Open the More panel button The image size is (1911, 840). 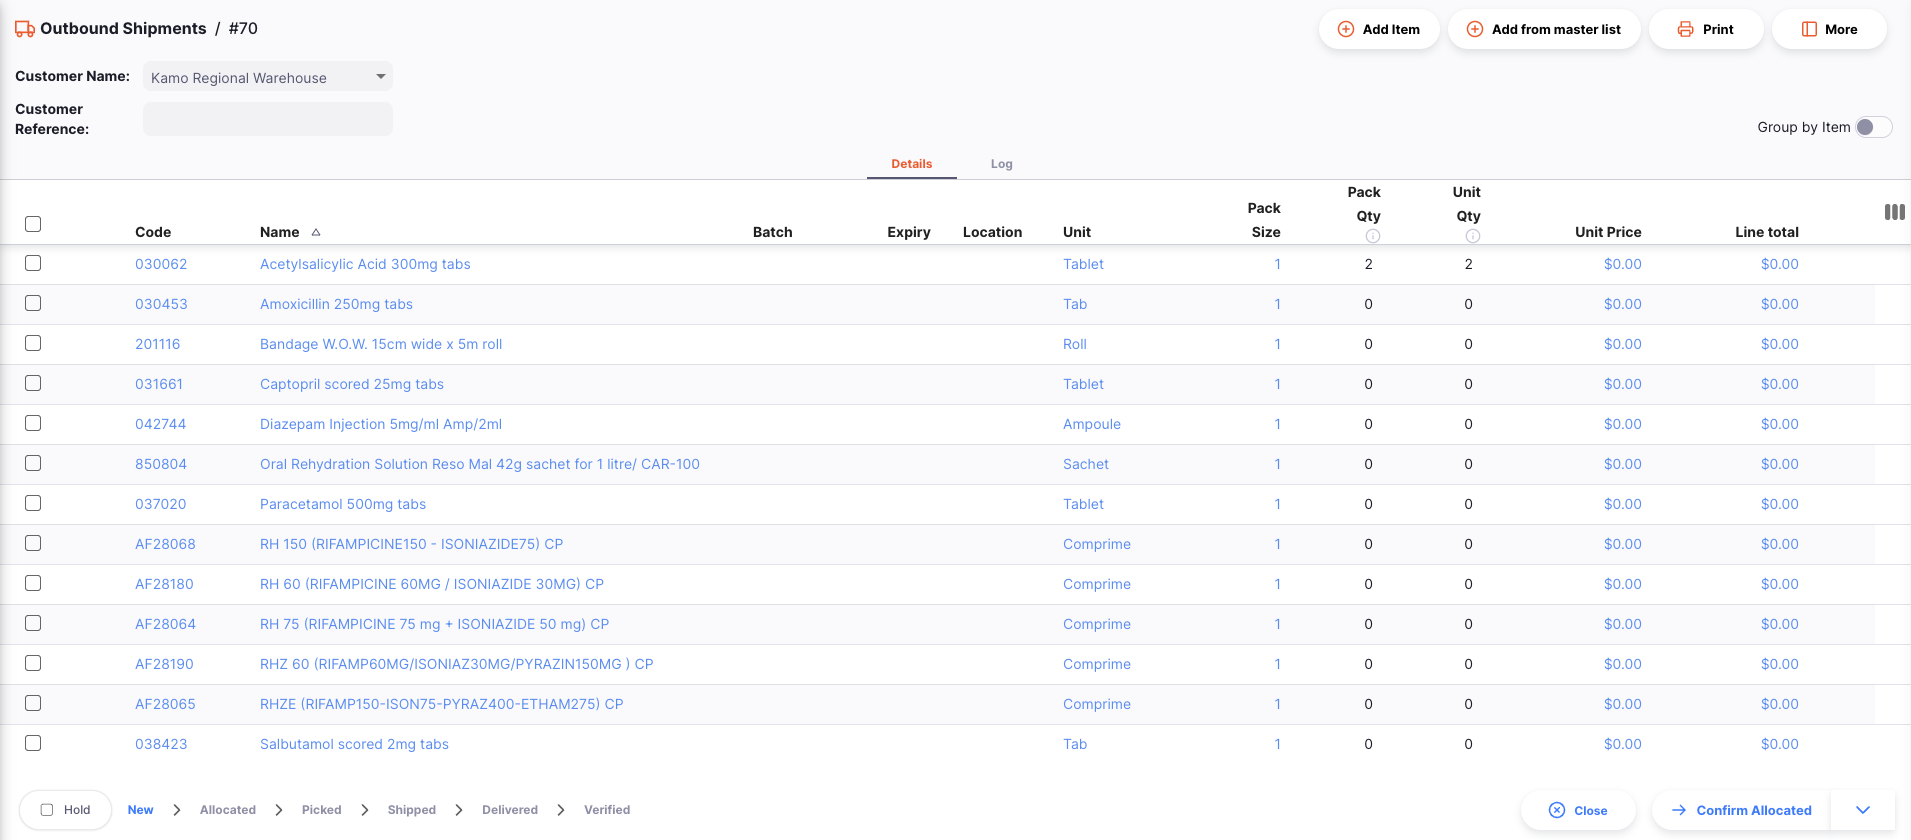[1829, 29]
